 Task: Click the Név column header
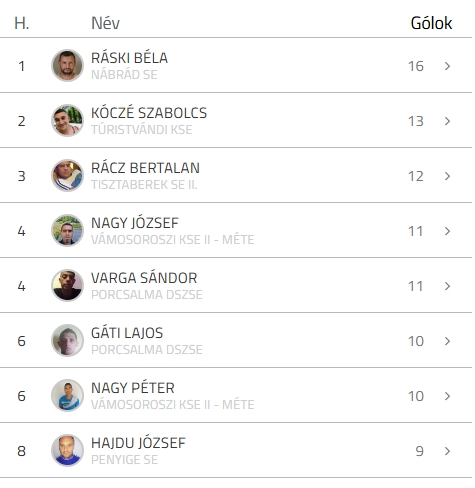[105, 23]
